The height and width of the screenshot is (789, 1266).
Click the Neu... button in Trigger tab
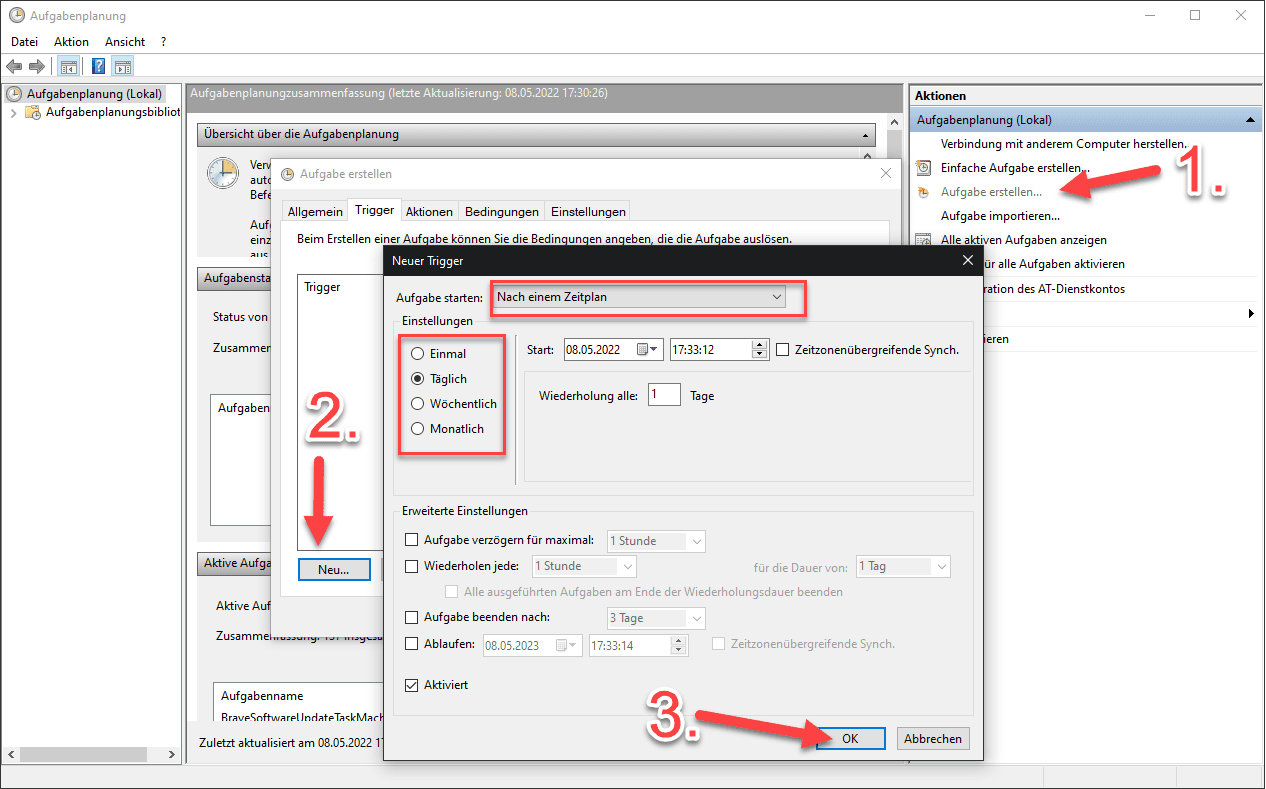click(334, 569)
